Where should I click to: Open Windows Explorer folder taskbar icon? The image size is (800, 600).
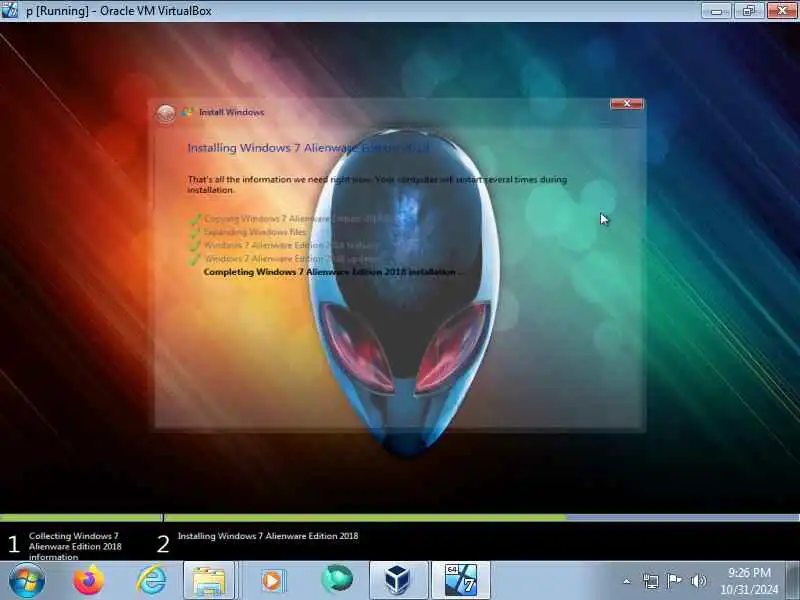coord(209,581)
